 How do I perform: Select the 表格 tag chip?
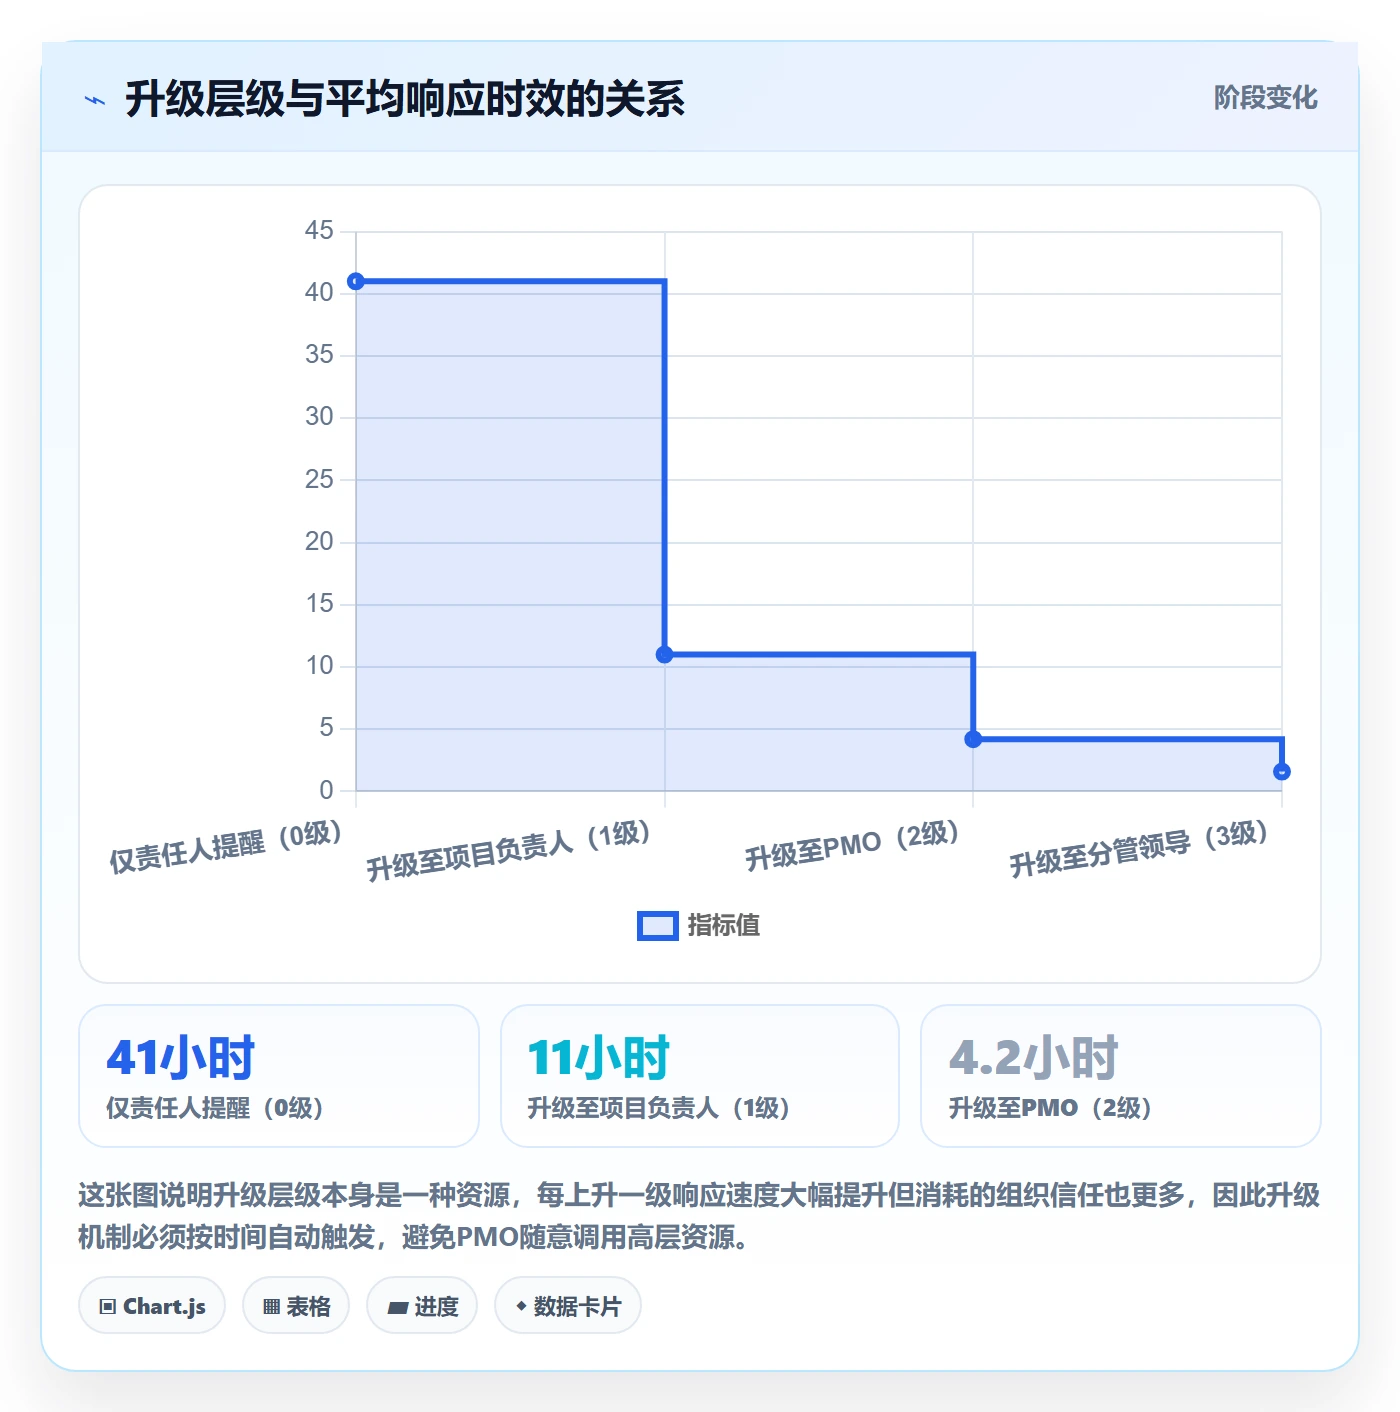(x=296, y=1306)
